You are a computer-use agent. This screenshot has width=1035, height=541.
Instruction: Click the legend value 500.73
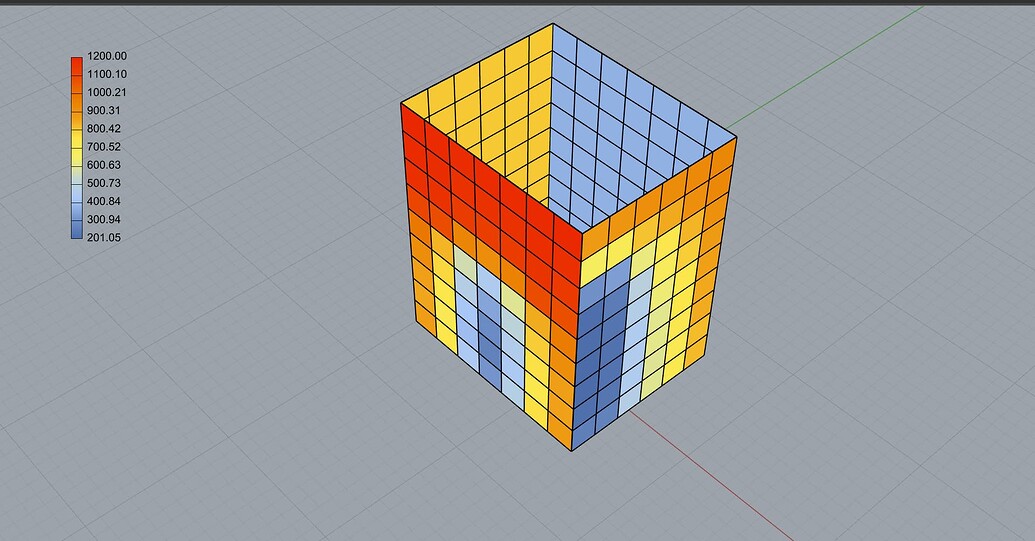[104, 183]
